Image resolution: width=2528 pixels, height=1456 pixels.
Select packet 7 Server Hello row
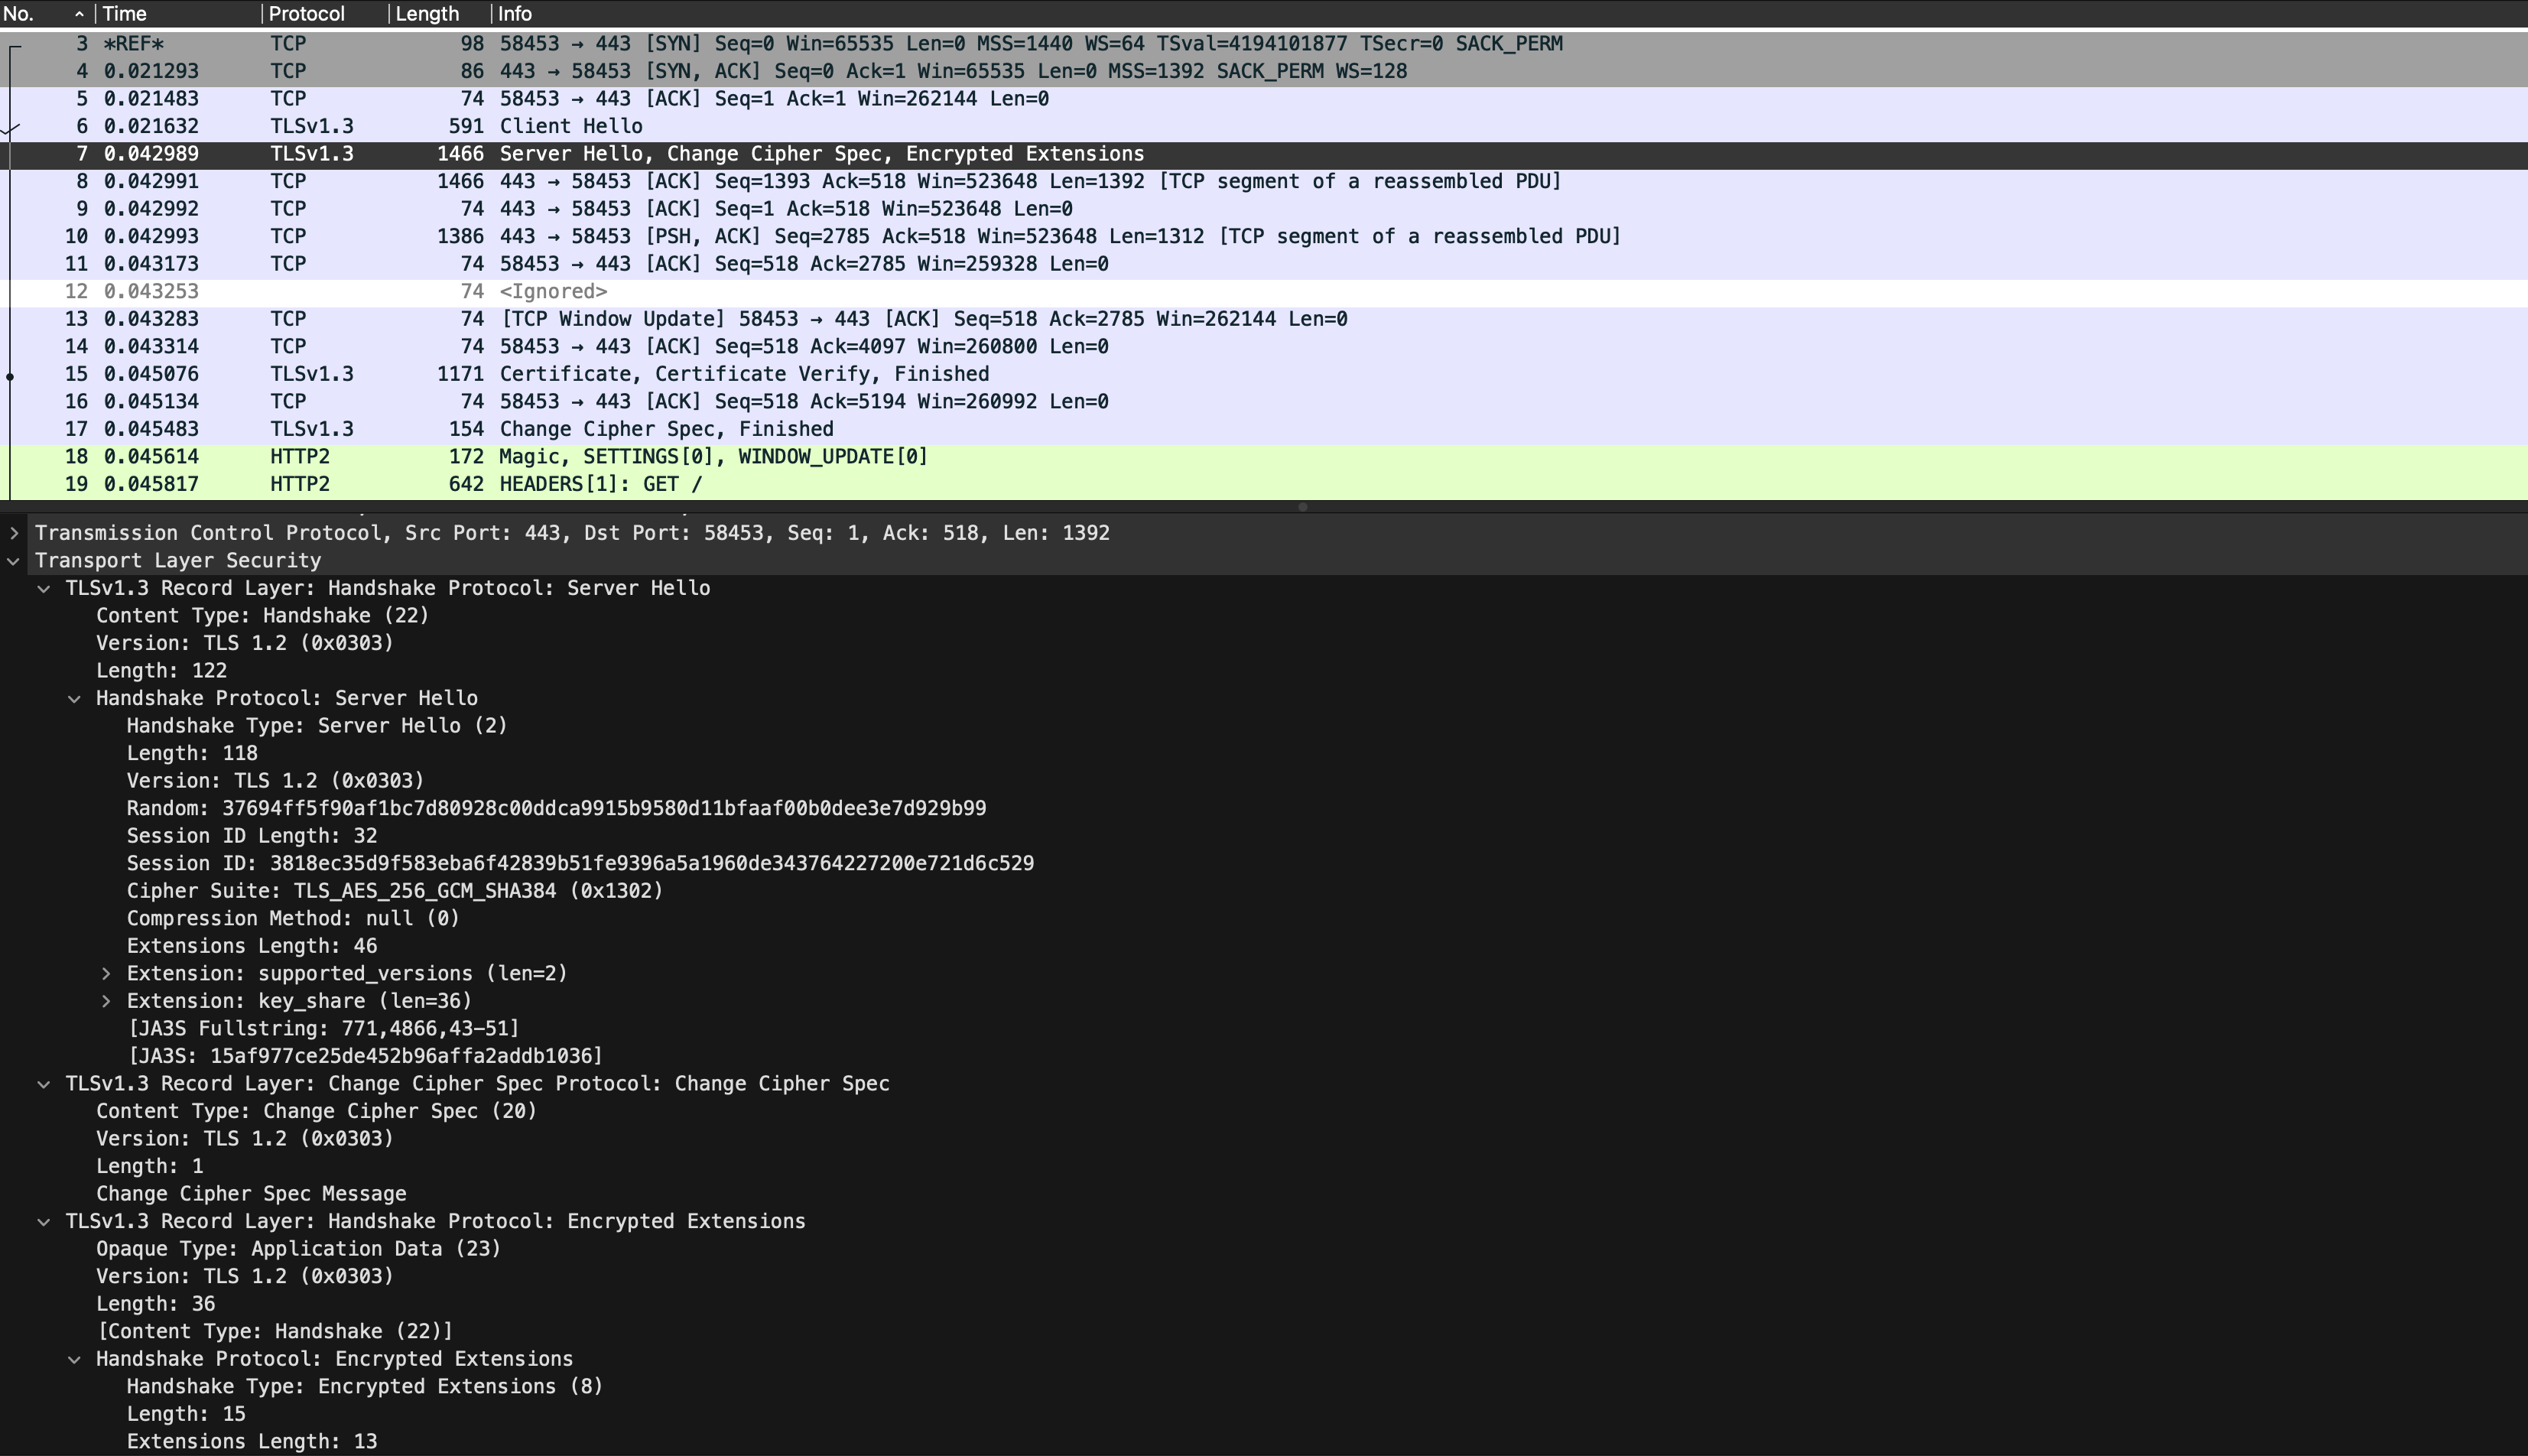(x=1264, y=154)
